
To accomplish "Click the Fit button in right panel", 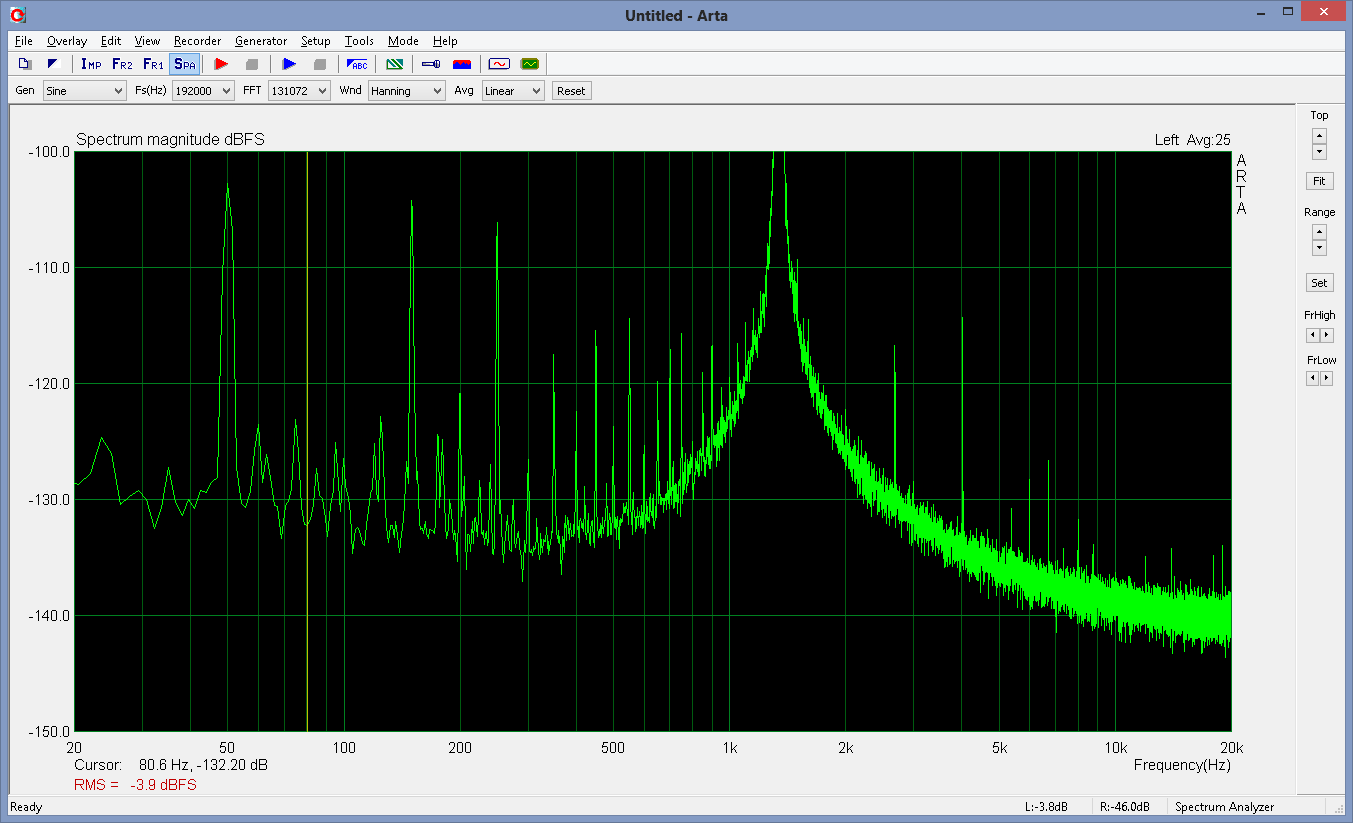I will (1319, 181).
